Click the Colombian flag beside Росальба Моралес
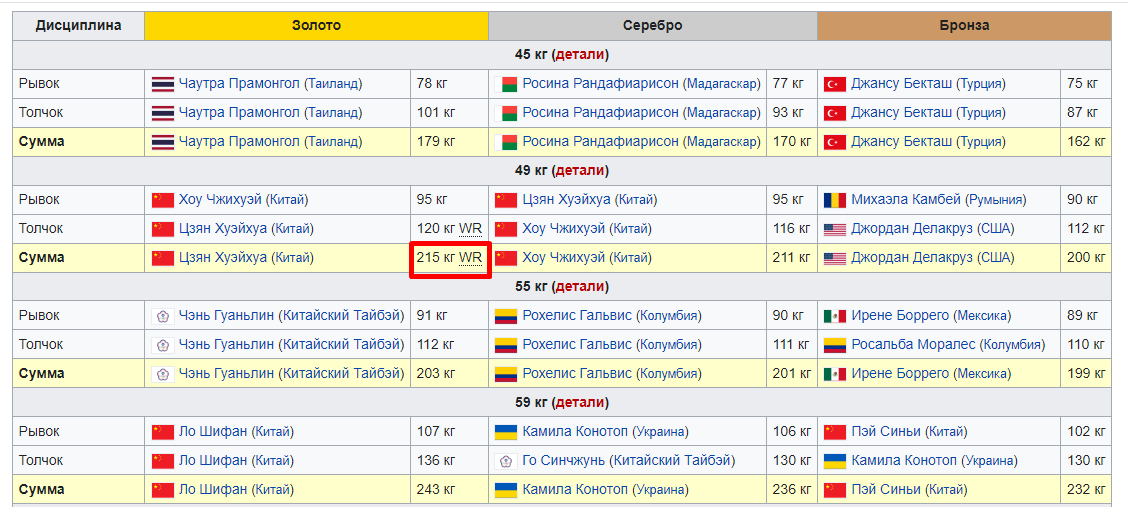This screenshot has width=1128, height=507. [834, 345]
